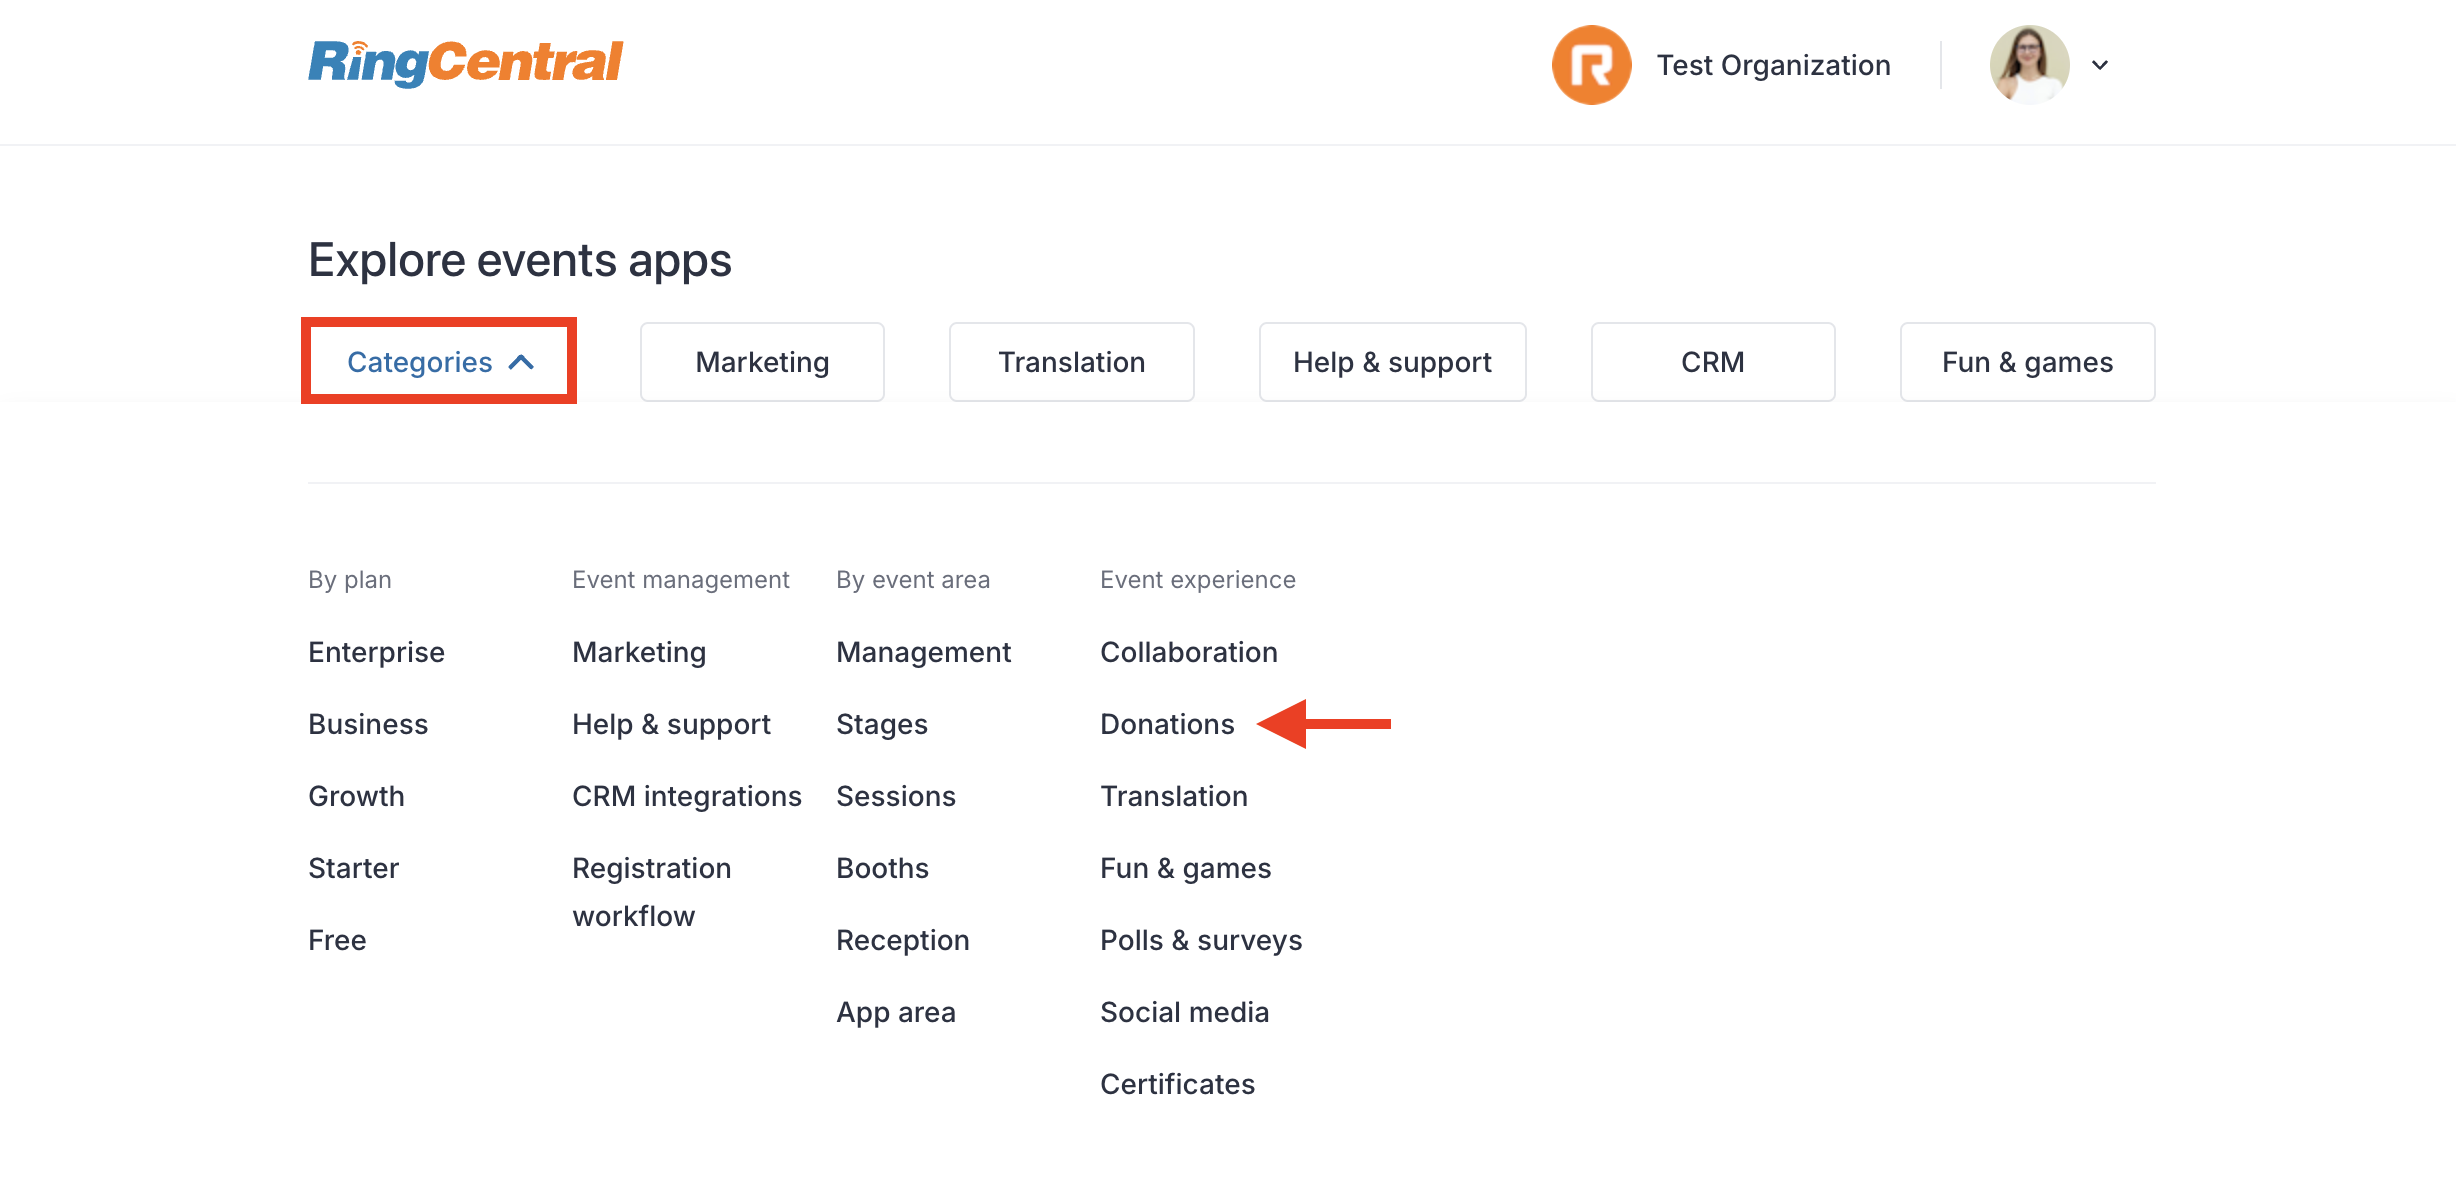Open the user profile avatar

[2029, 65]
